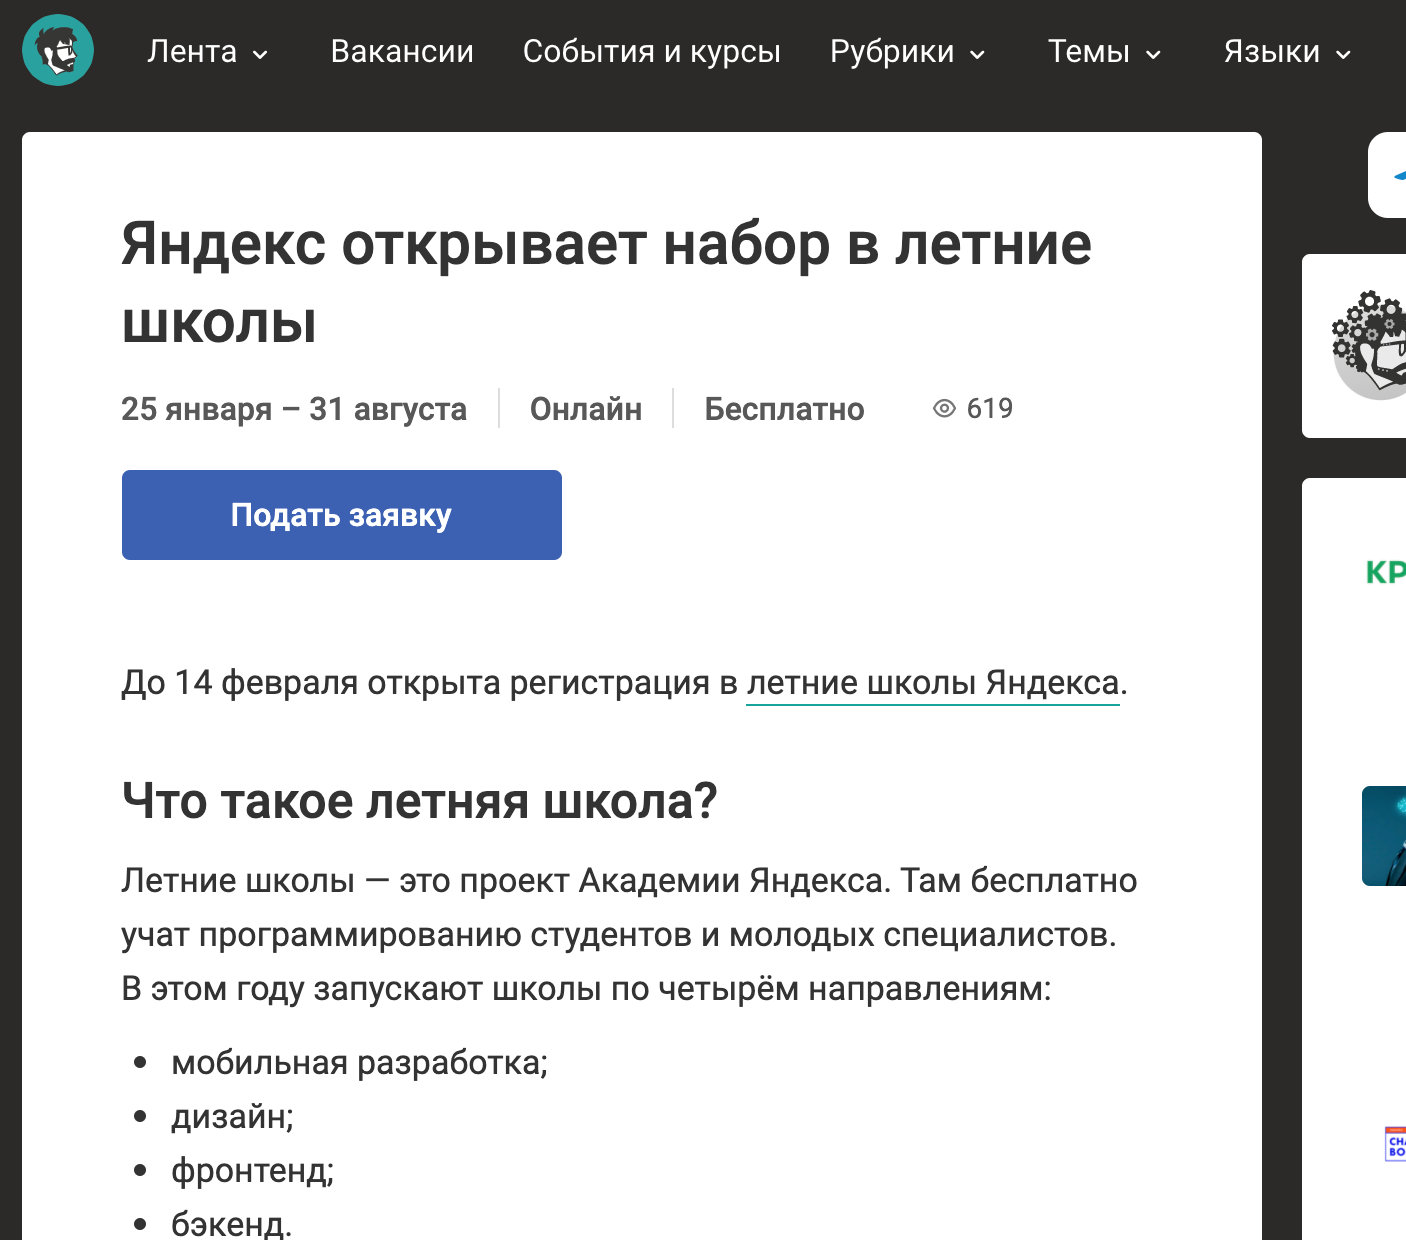Click the list item бэкенд
The image size is (1406, 1240).
click(x=232, y=1223)
